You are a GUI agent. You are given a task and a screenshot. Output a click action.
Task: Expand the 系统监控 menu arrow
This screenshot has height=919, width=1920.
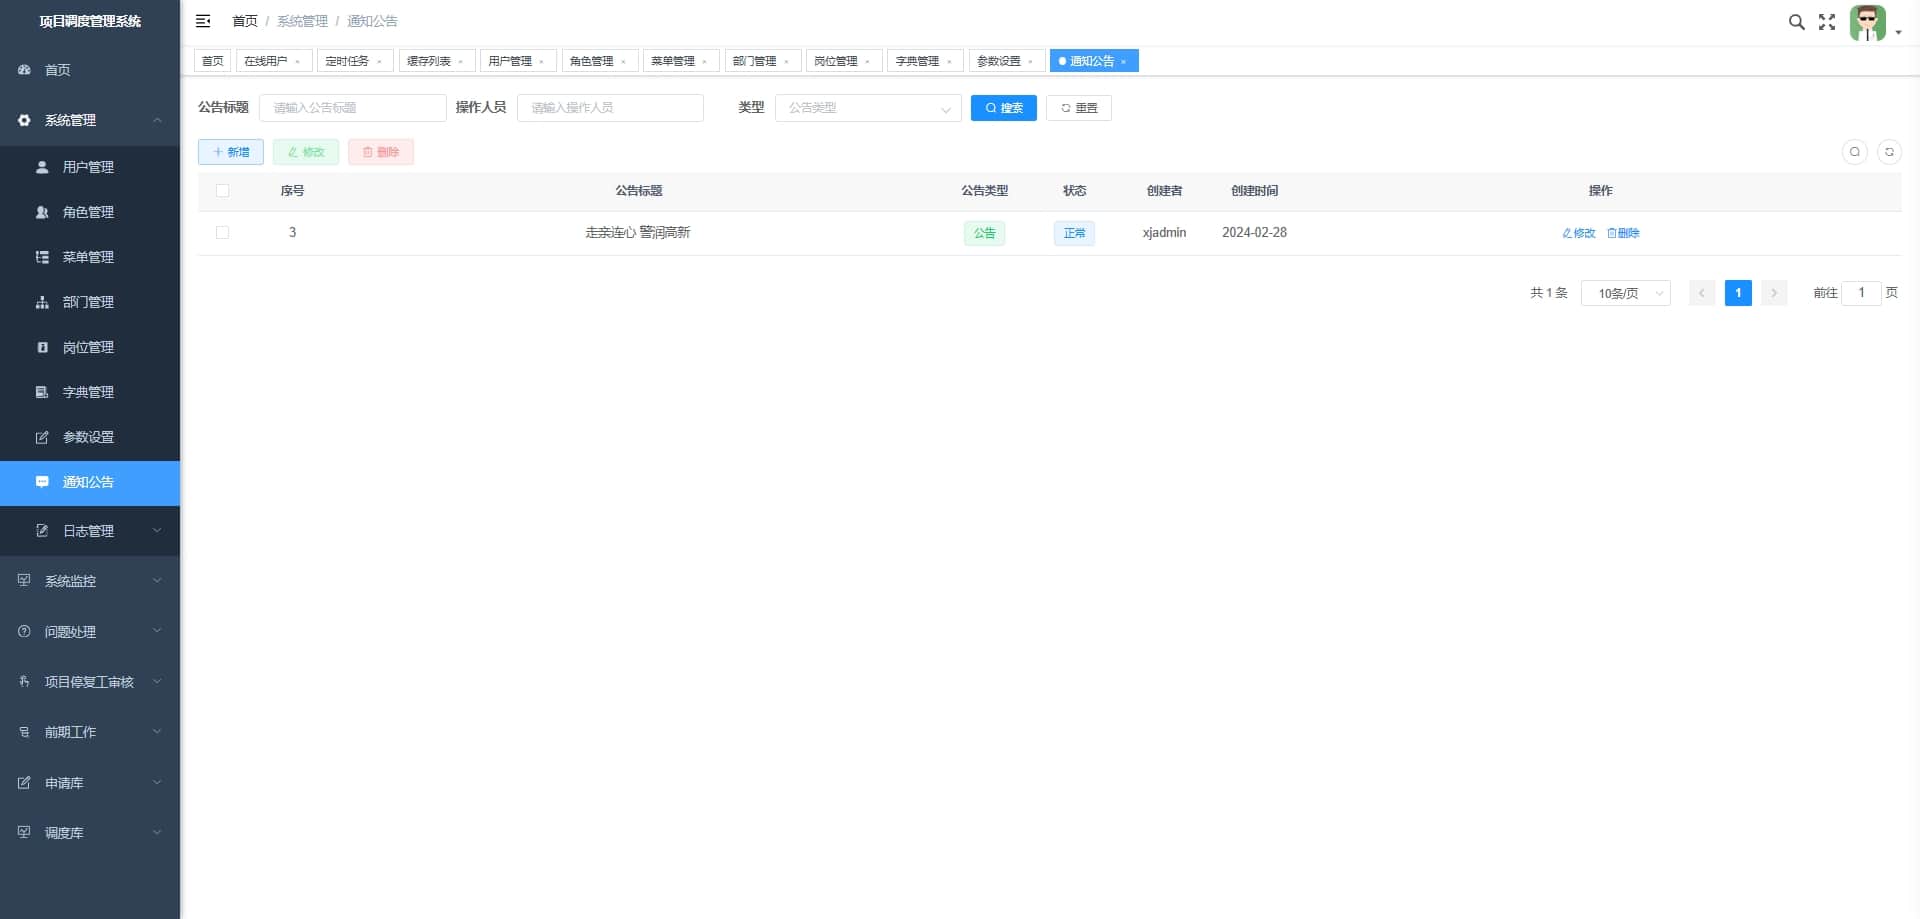157,581
